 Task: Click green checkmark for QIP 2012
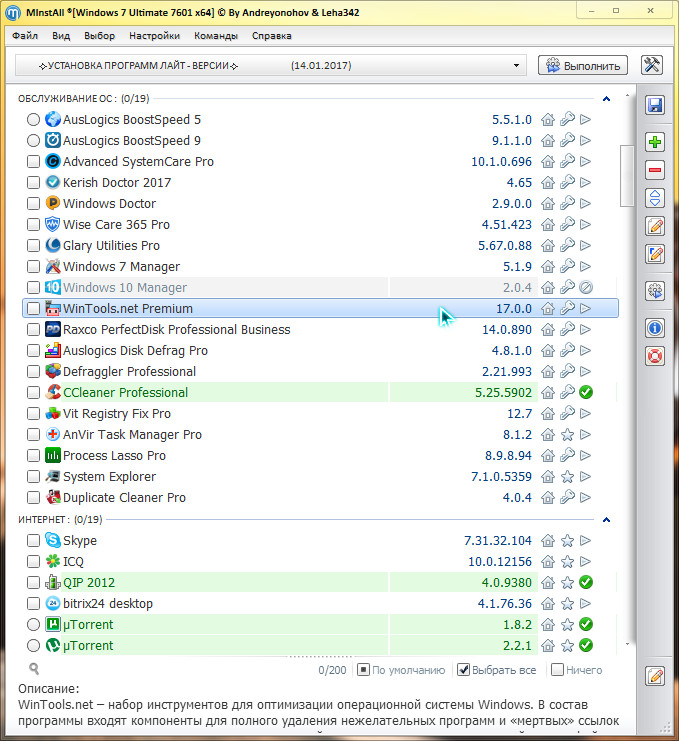[586, 582]
